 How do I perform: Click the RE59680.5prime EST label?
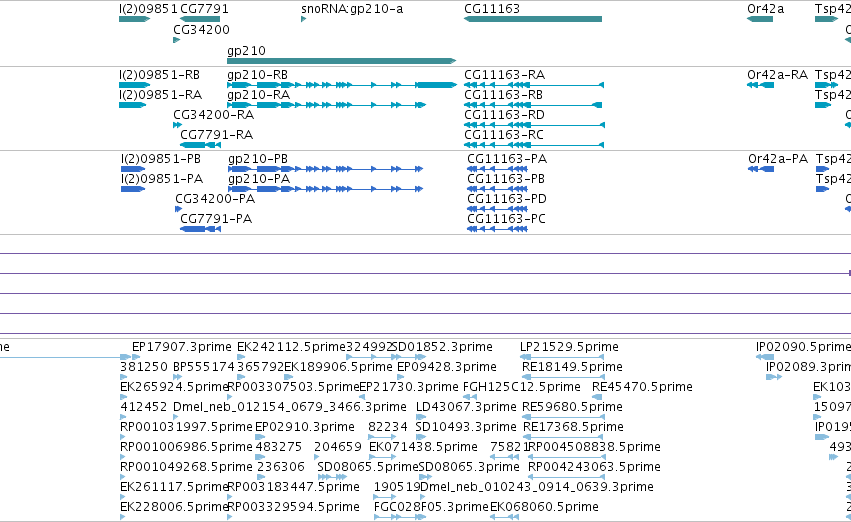tap(572, 407)
